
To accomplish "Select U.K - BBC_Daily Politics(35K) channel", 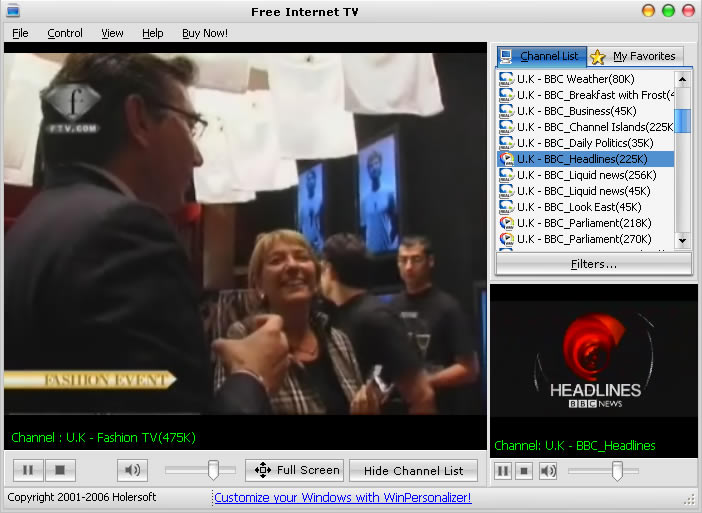I will (x=585, y=143).
